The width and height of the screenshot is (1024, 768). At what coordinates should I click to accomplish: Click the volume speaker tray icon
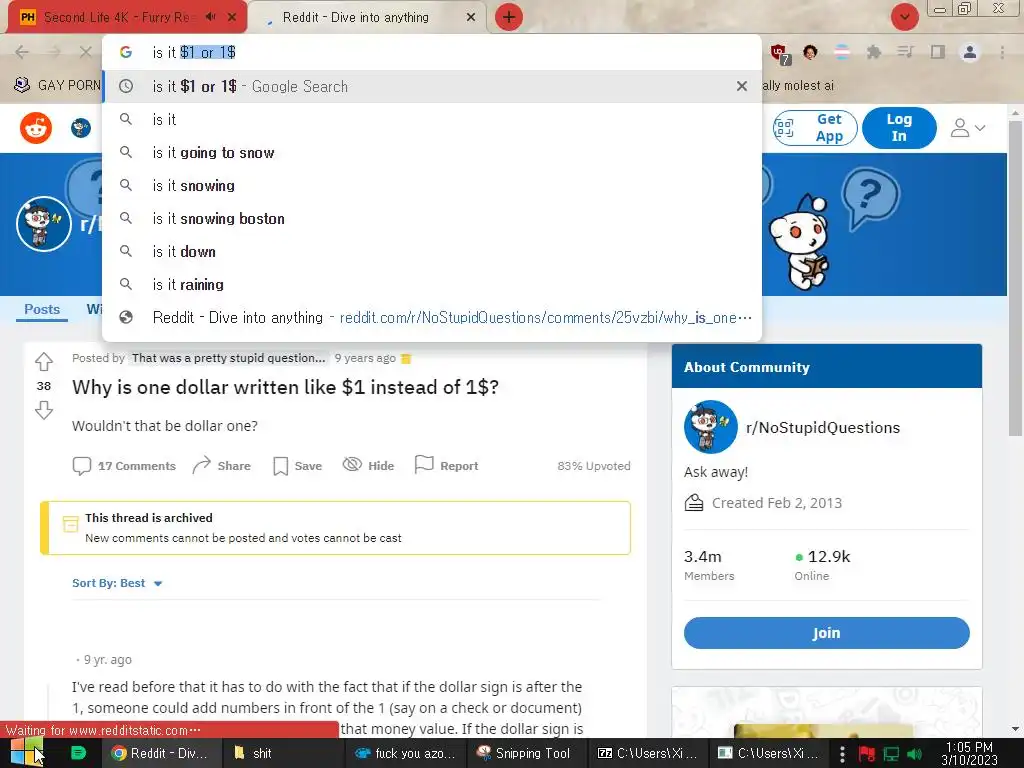pyautogui.click(x=914, y=754)
